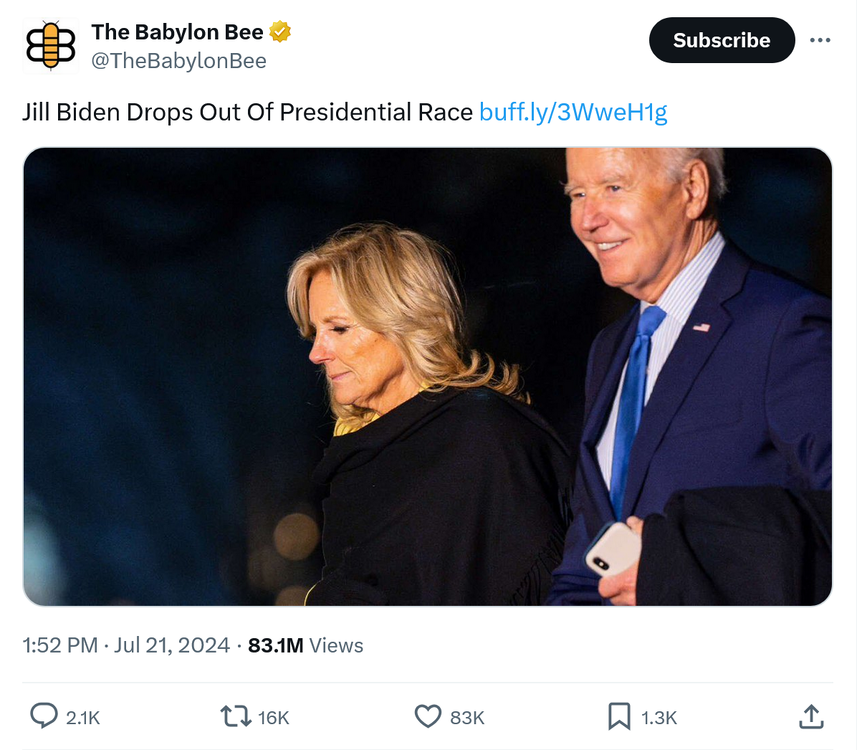Viewport: 857px width, 750px height.
Task: Like the post with the heart icon
Action: click(428, 716)
